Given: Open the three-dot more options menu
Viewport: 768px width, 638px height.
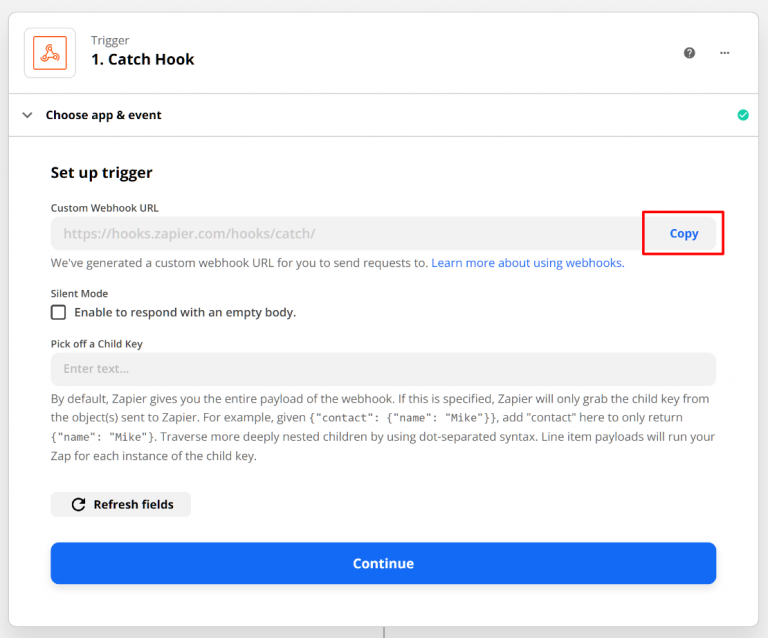Looking at the screenshot, I should [x=725, y=53].
